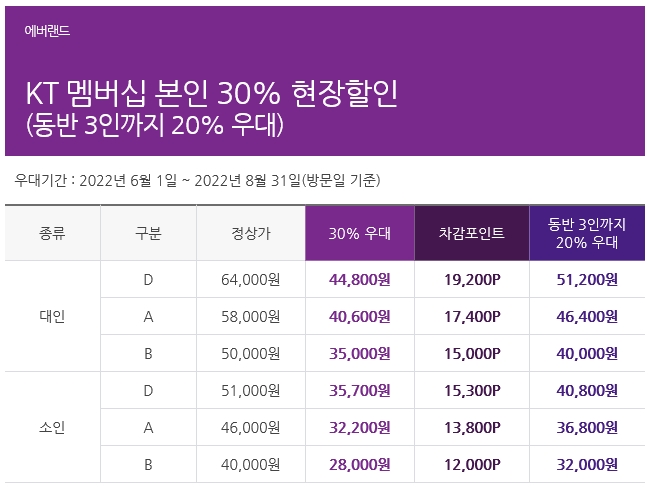Click the 15,300P deducted points cell
Viewport: 649px width, 487px height.
tap(472, 391)
